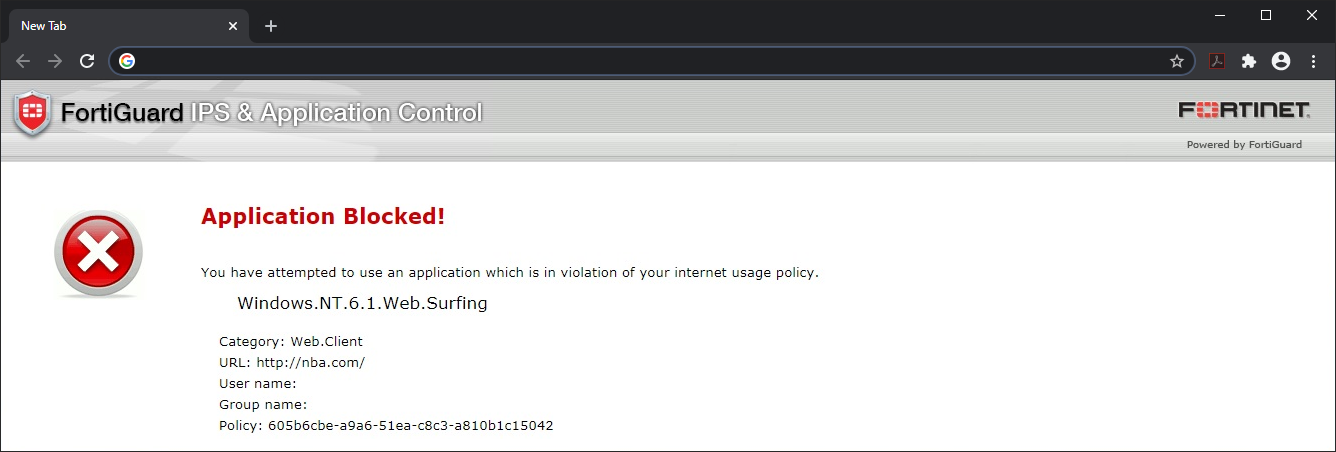Click the red X blocked icon
This screenshot has height=452, width=1336.
pos(98,253)
